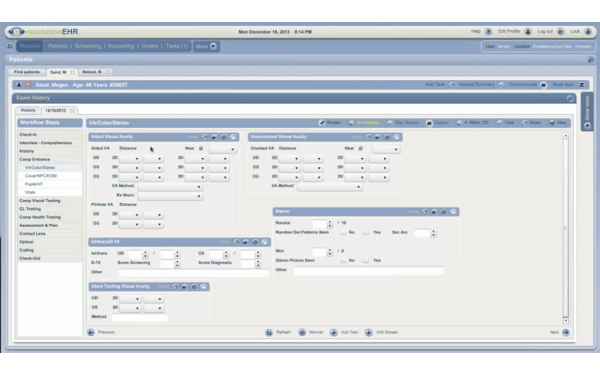This screenshot has width=600, height=375.
Task: Select Check-In workflow step
Action: pos(49,135)
